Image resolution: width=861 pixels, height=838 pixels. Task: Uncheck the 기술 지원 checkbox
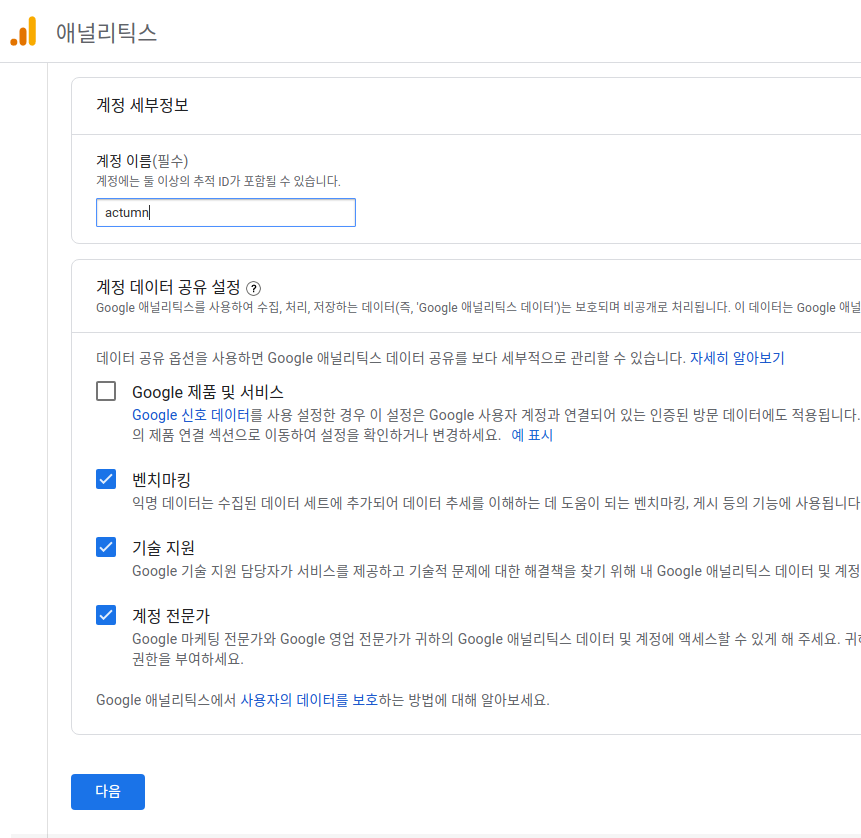coord(105,547)
